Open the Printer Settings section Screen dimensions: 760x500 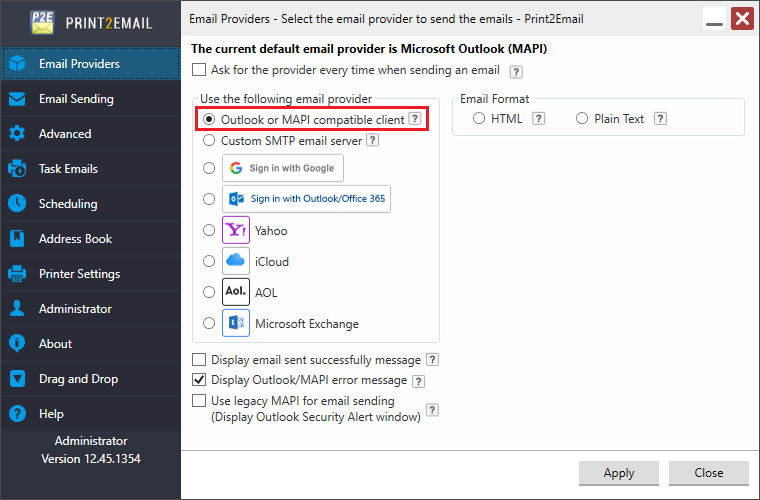point(79,274)
